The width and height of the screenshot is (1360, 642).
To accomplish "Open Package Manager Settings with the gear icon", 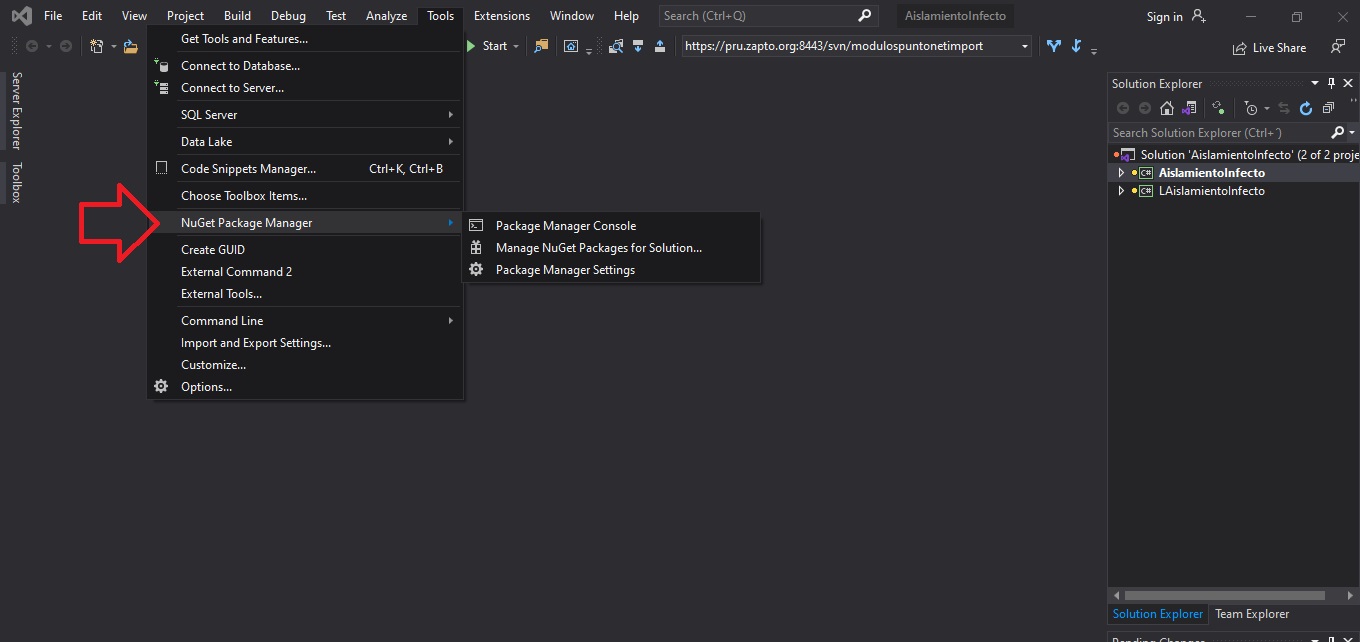I will 476,269.
